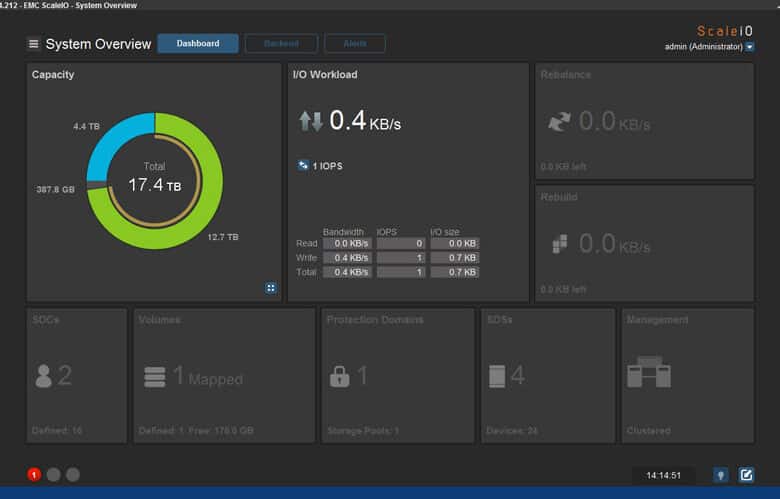Viewport: 780px width, 499px height.
Task: Click the Rebuild 0.0 KB/s value
Action: [x=614, y=244]
